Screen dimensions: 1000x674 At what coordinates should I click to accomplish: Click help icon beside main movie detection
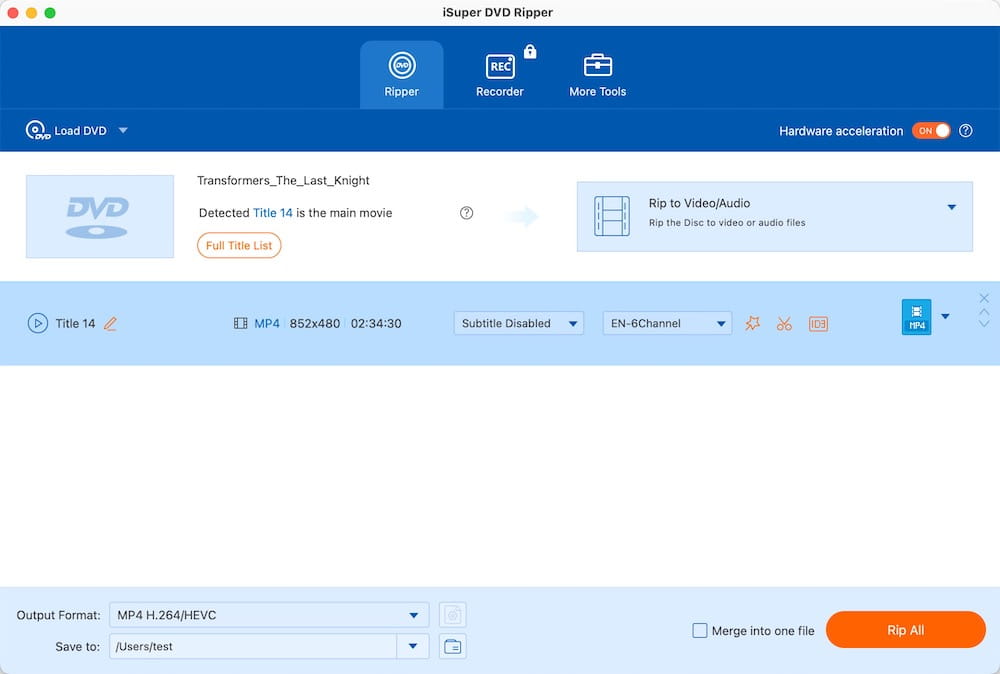point(467,213)
